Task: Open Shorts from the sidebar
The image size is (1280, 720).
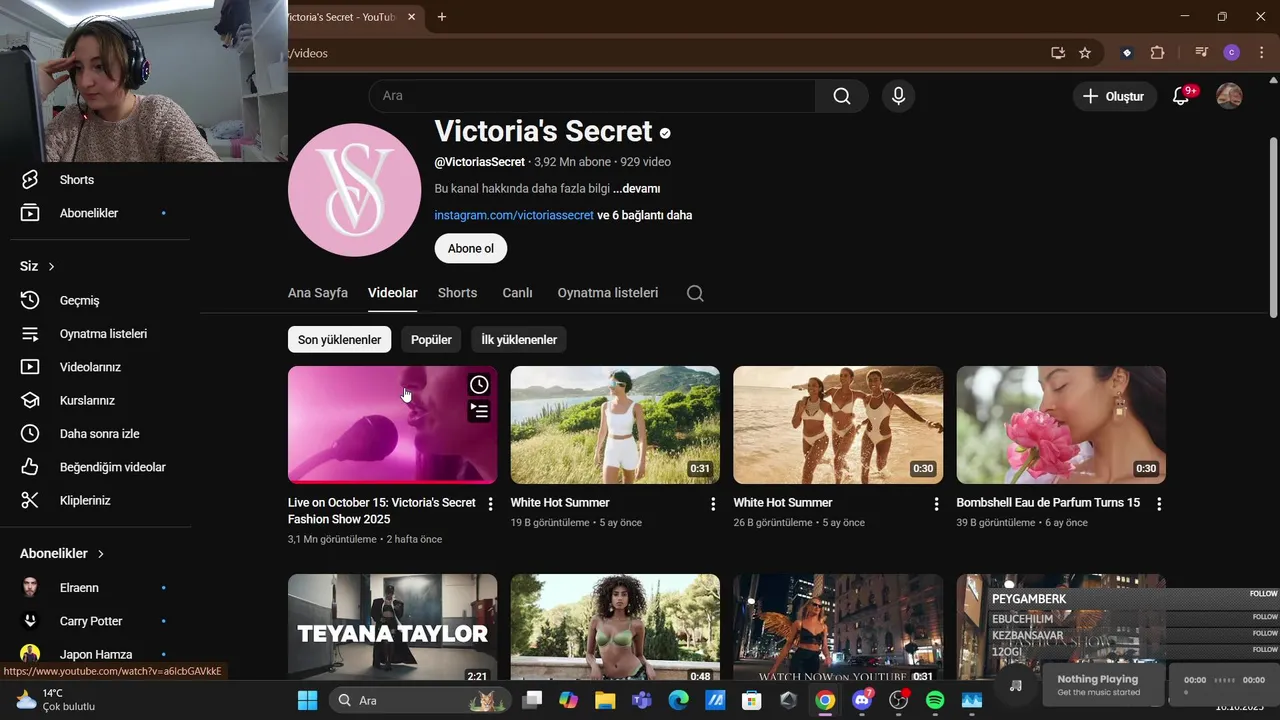Action: pyautogui.click(x=76, y=180)
